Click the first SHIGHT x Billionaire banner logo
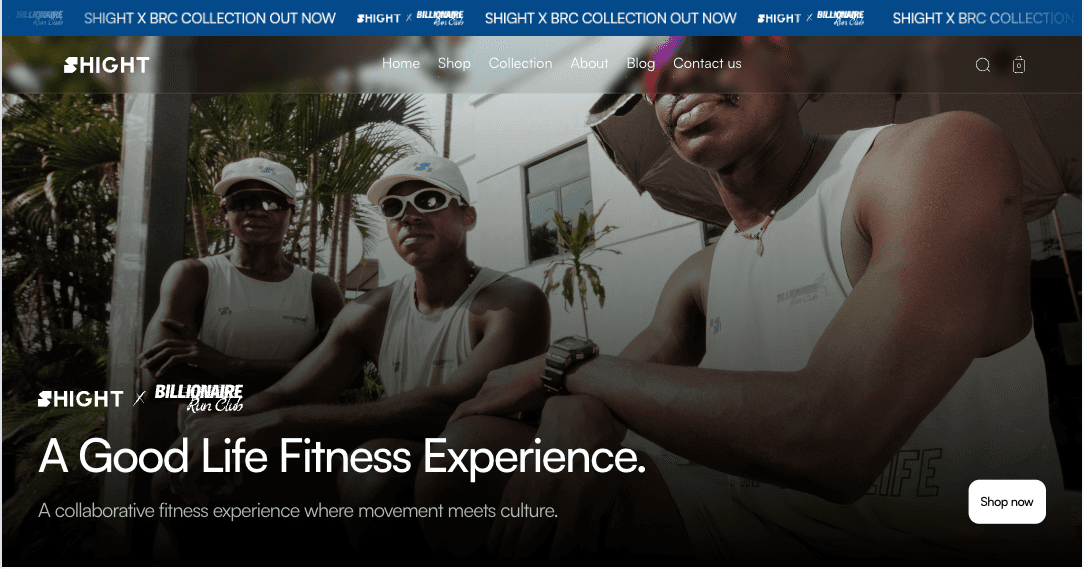The image size is (1084, 569). pyautogui.click(x=411, y=18)
